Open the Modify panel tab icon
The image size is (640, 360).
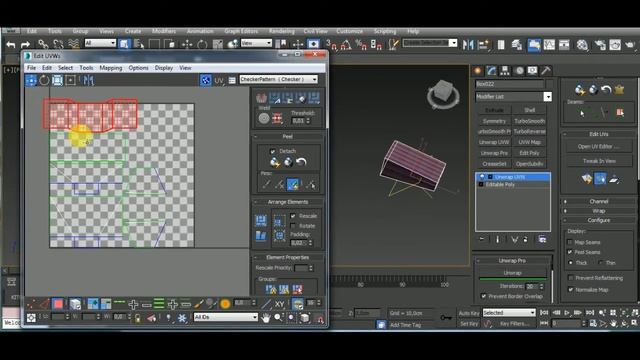click(x=491, y=71)
